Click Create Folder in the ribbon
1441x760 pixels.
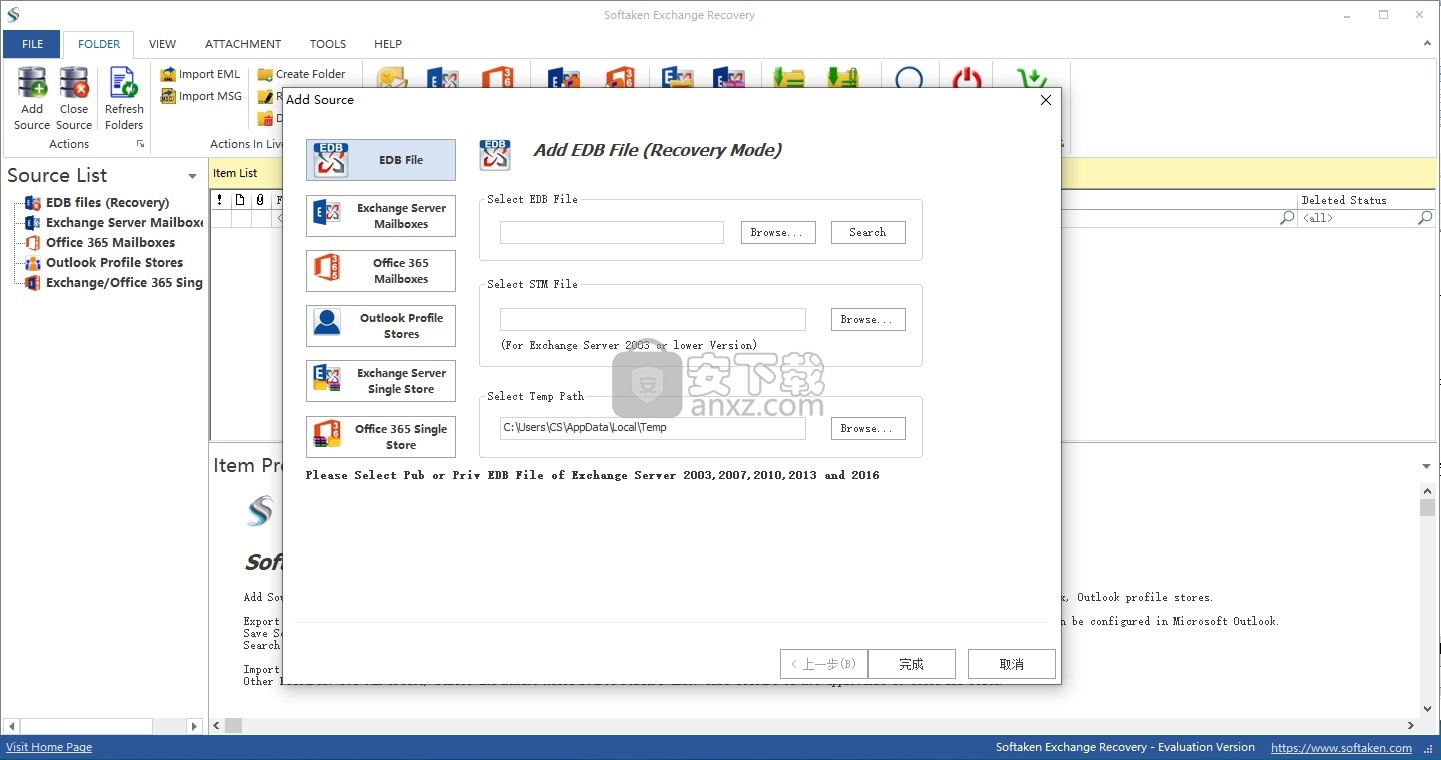click(x=301, y=74)
